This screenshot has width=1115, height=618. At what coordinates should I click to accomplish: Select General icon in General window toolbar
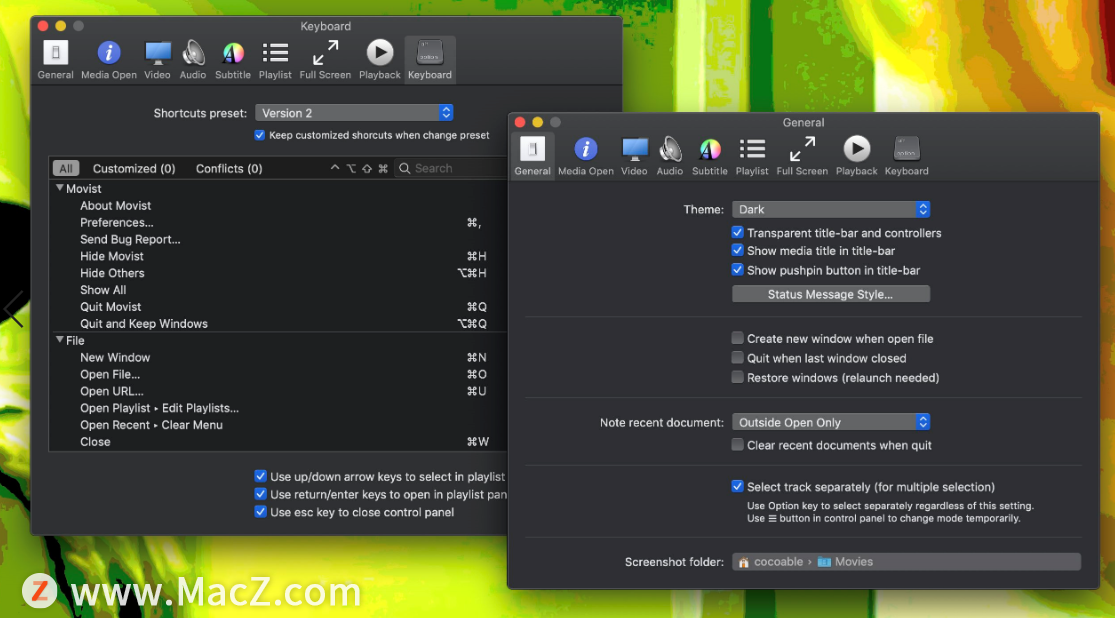(533, 156)
